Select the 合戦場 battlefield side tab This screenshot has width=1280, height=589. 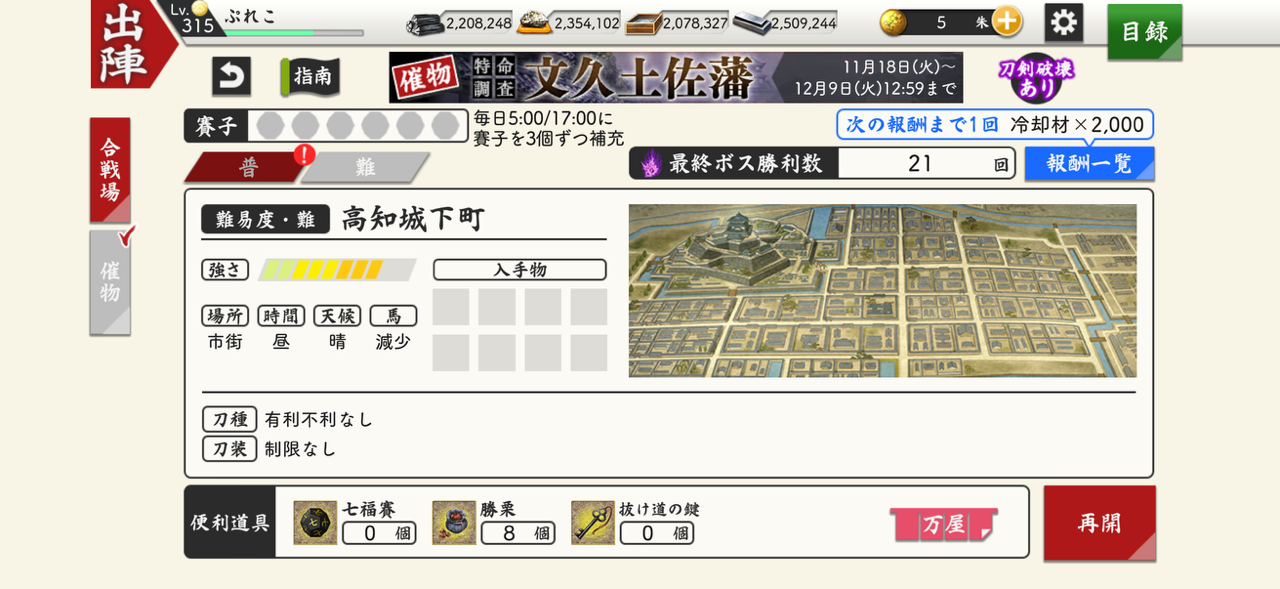[110, 170]
